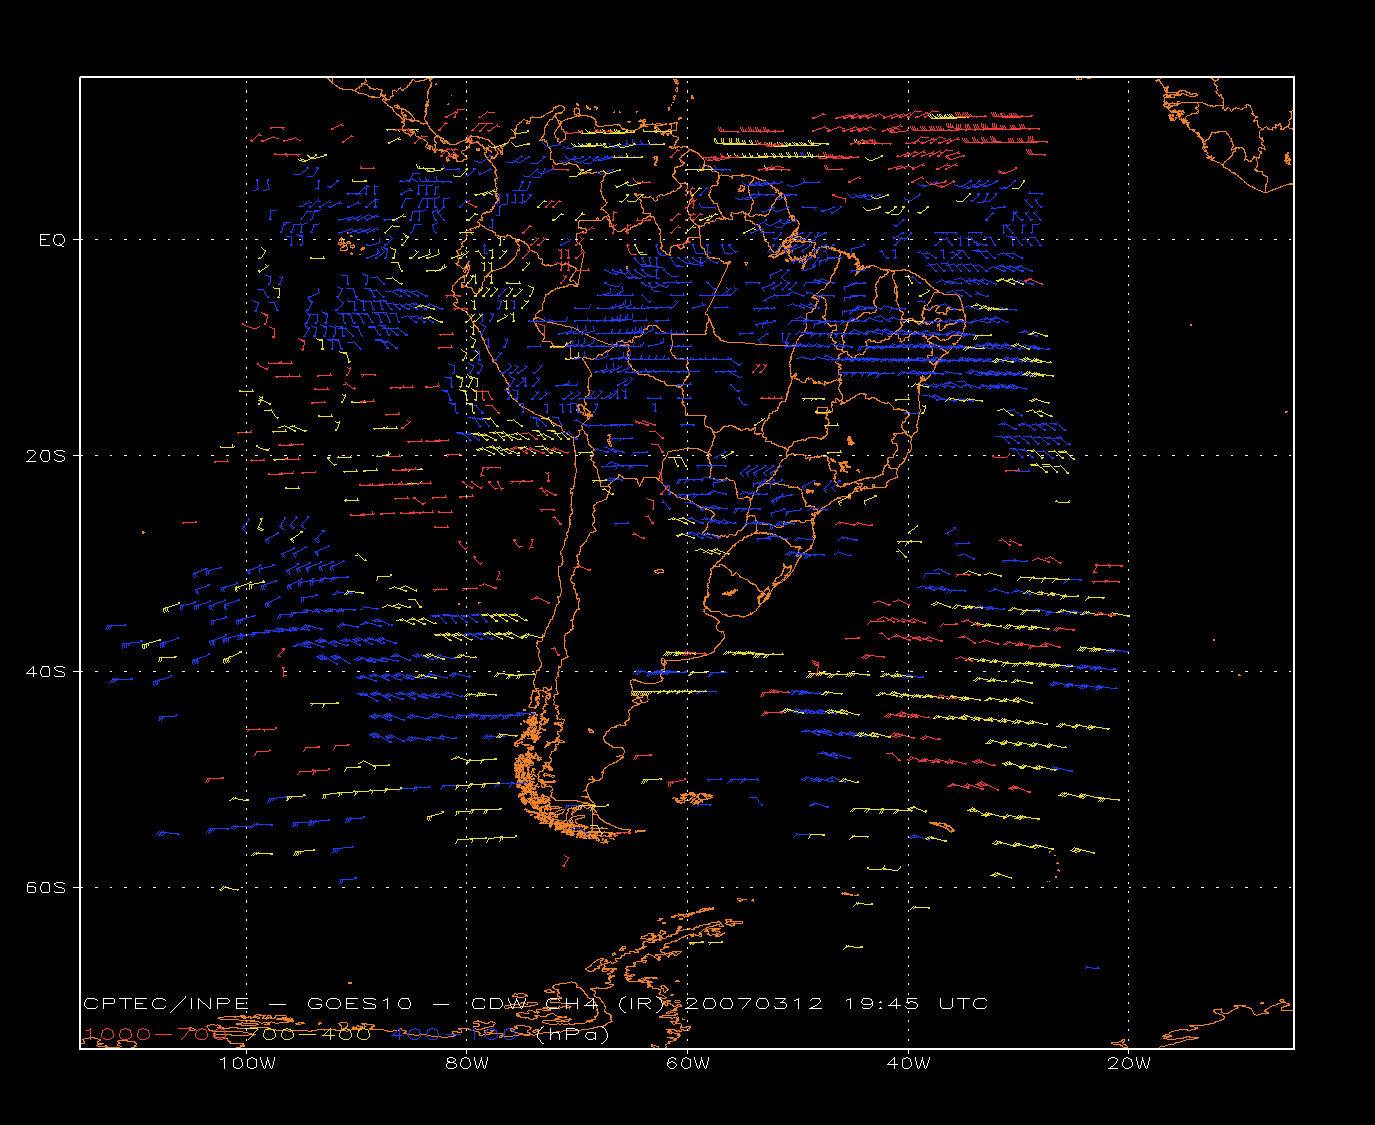Click the 100W longitude label
Viewport: 1375px width, 1125px height.
247,1063
